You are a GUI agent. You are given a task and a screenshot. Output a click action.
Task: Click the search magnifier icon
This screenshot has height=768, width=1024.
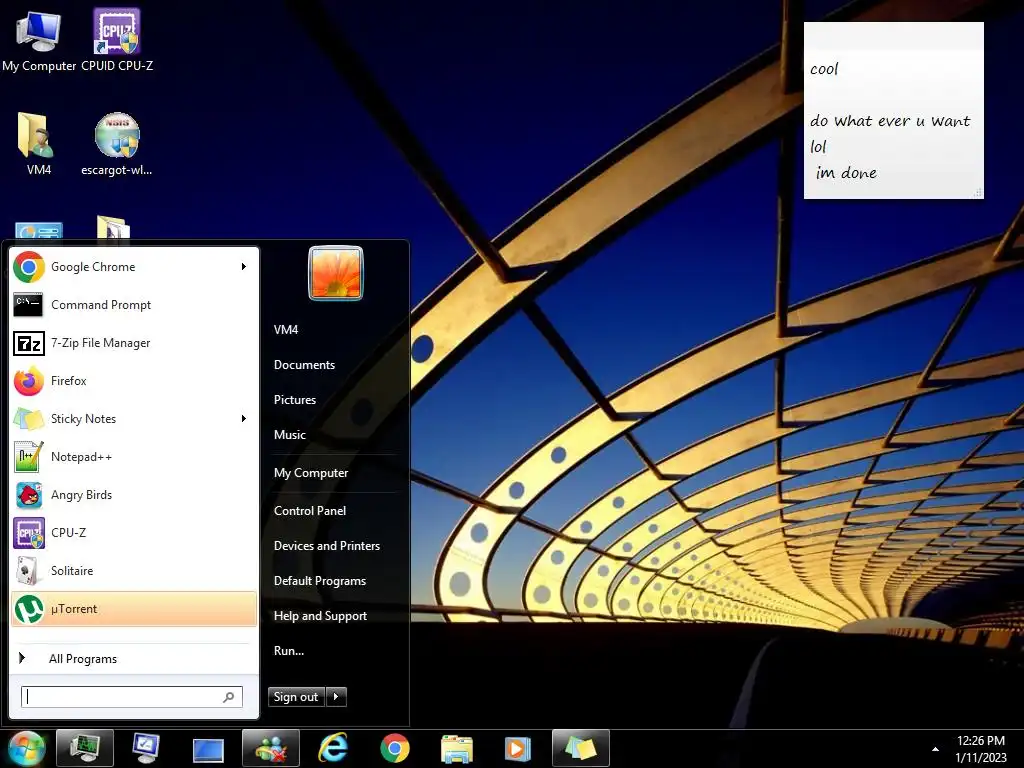click(229, 697)
